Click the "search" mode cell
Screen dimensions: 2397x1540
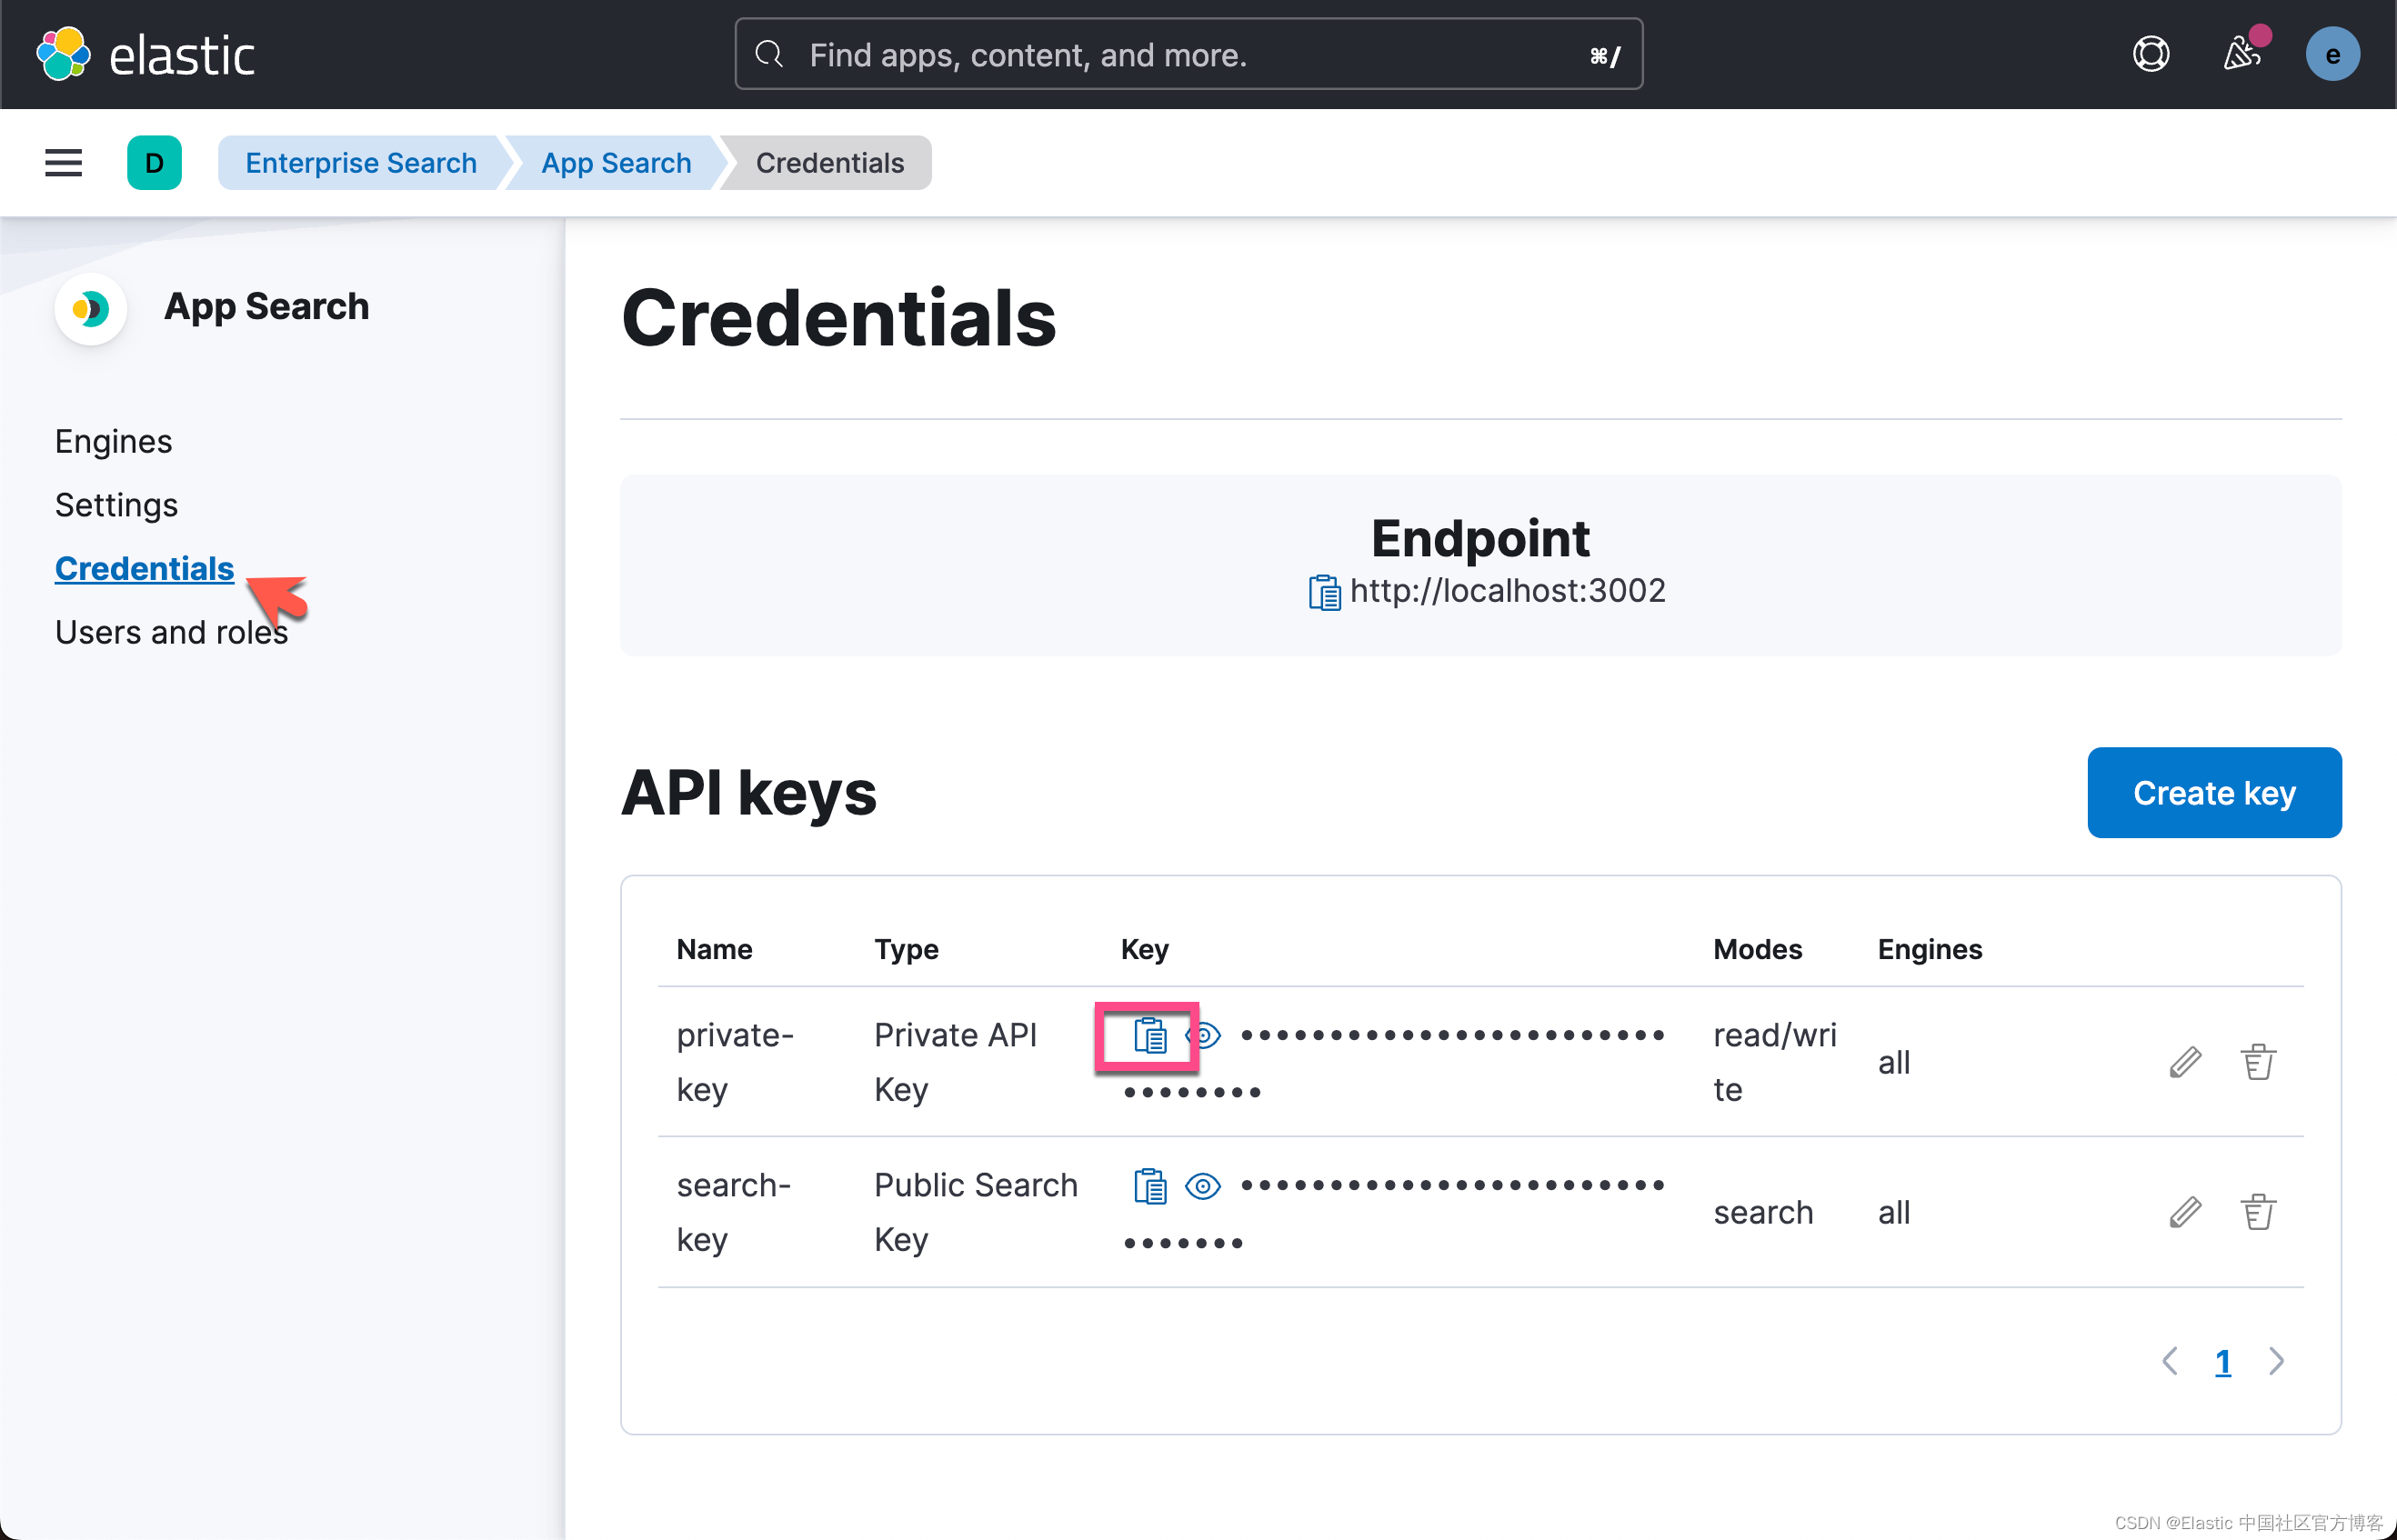[x=1763, y=1212]
